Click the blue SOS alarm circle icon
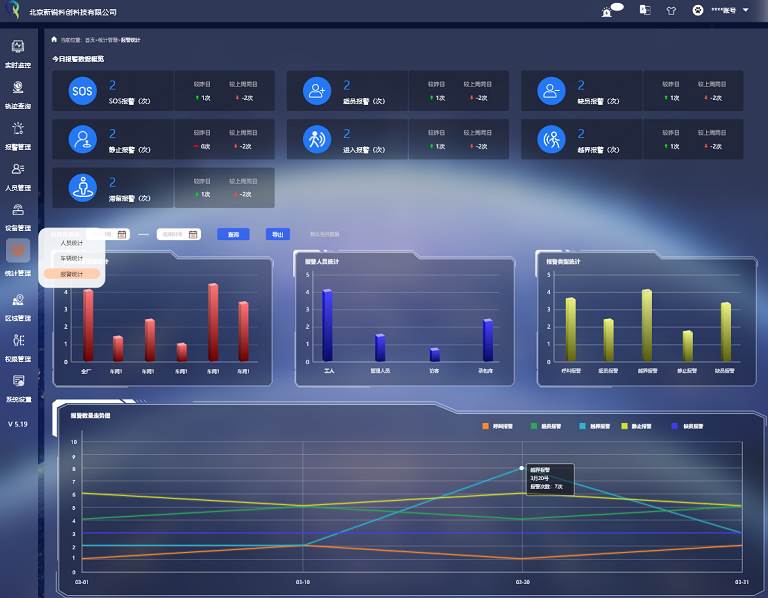The image size is (768, 598). (82, 91)
